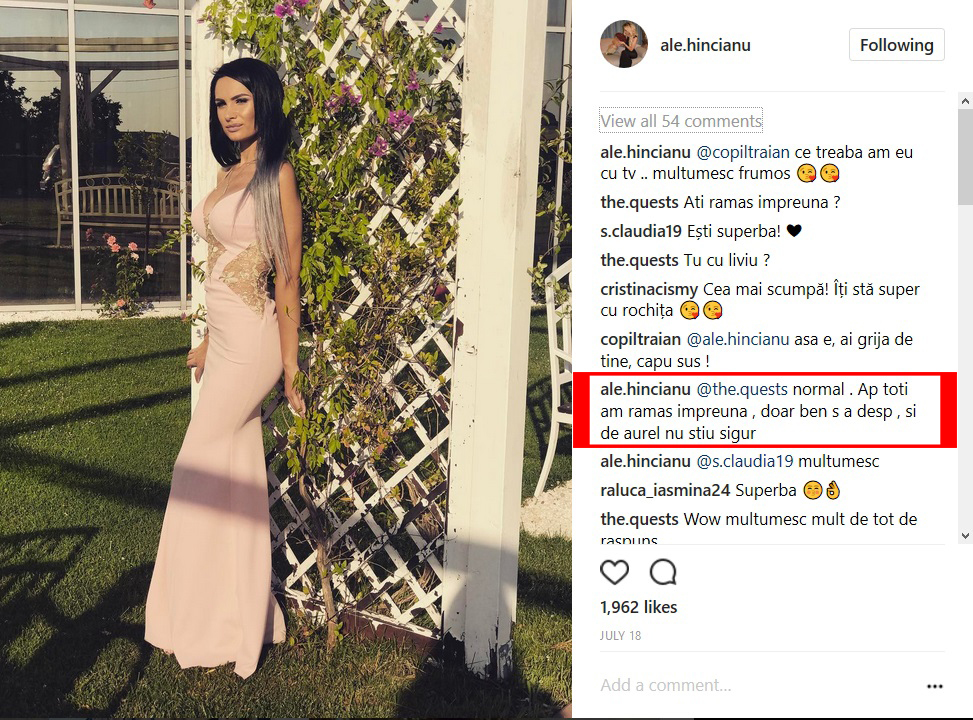Open the @copiltraian mention link
The image size is (973, 720).
pyautogui.click(x=743, y=153)
